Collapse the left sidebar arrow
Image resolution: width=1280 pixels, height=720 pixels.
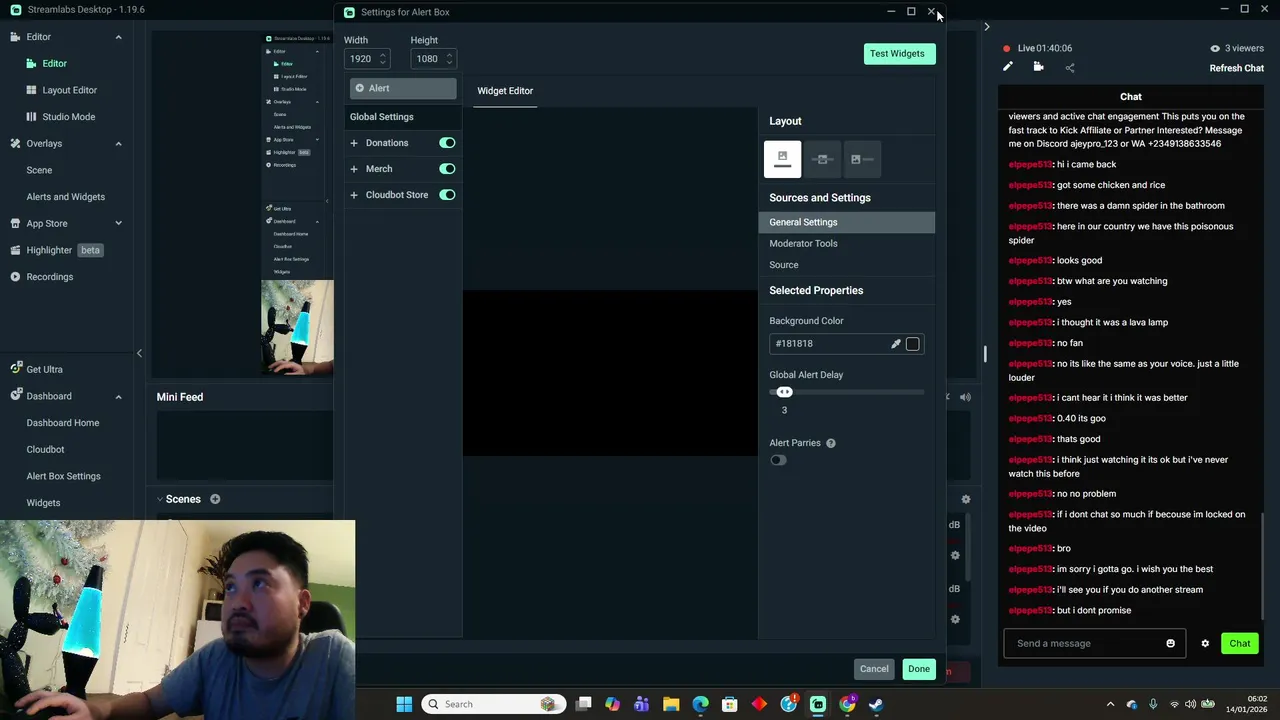point(139,353)
